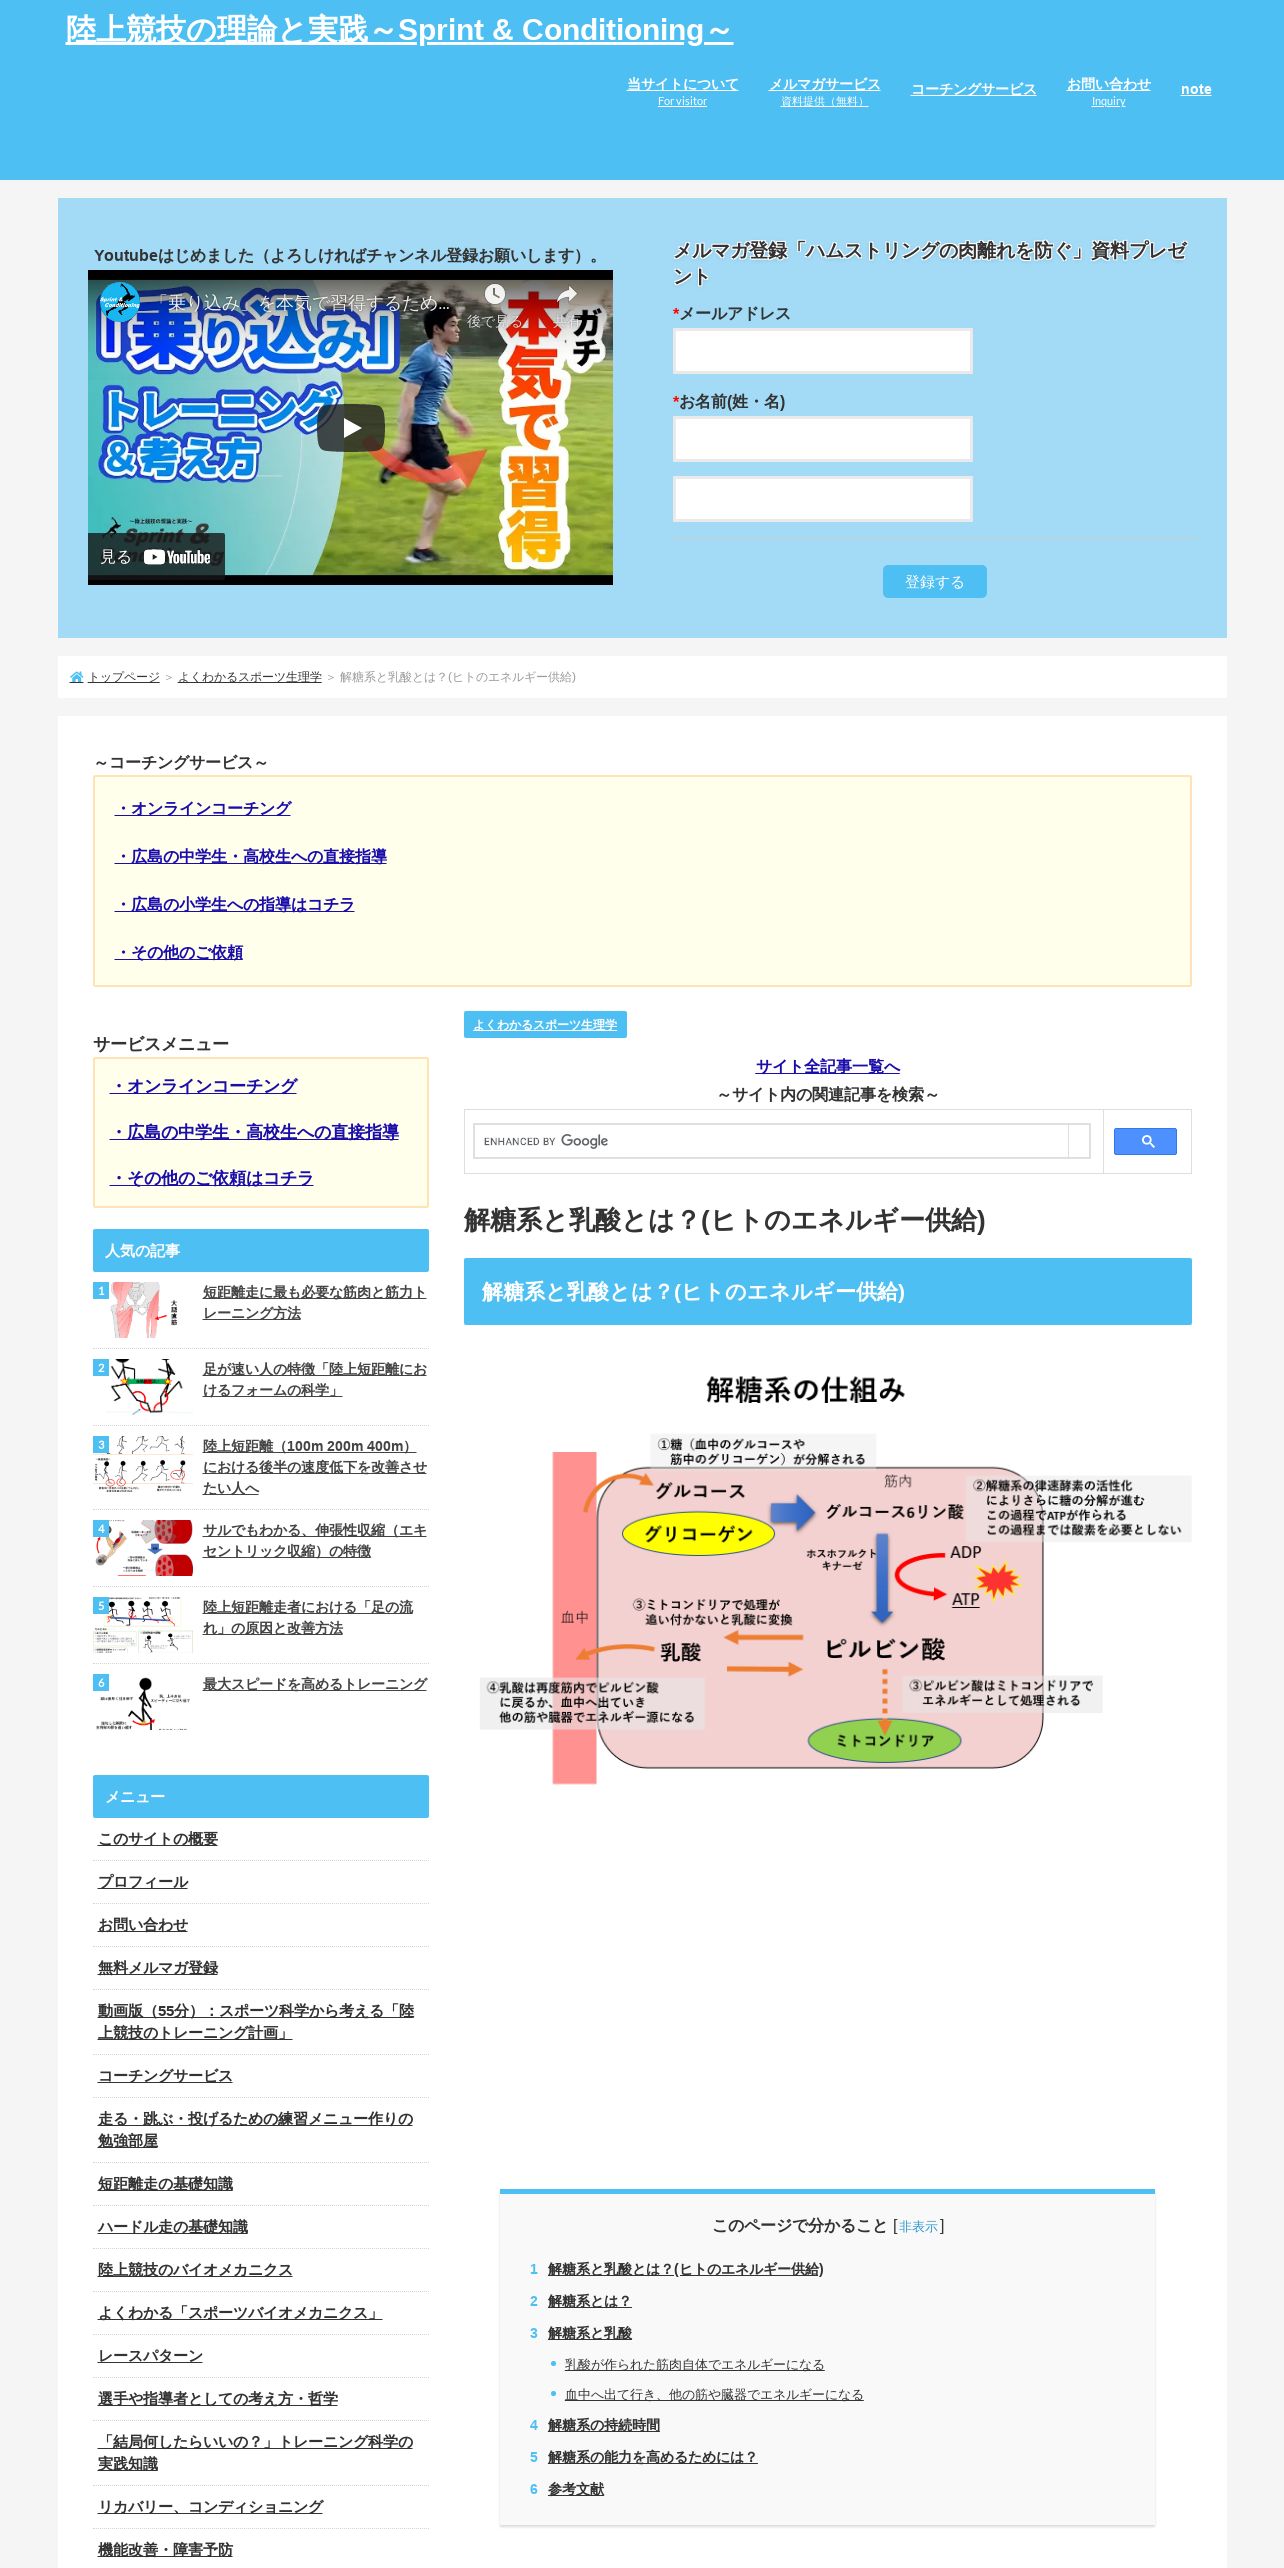Viewport: 1284px width, 2568px height.
Task: Open 短距離走の基礎知識 menu link
Action: [165, 2184]
